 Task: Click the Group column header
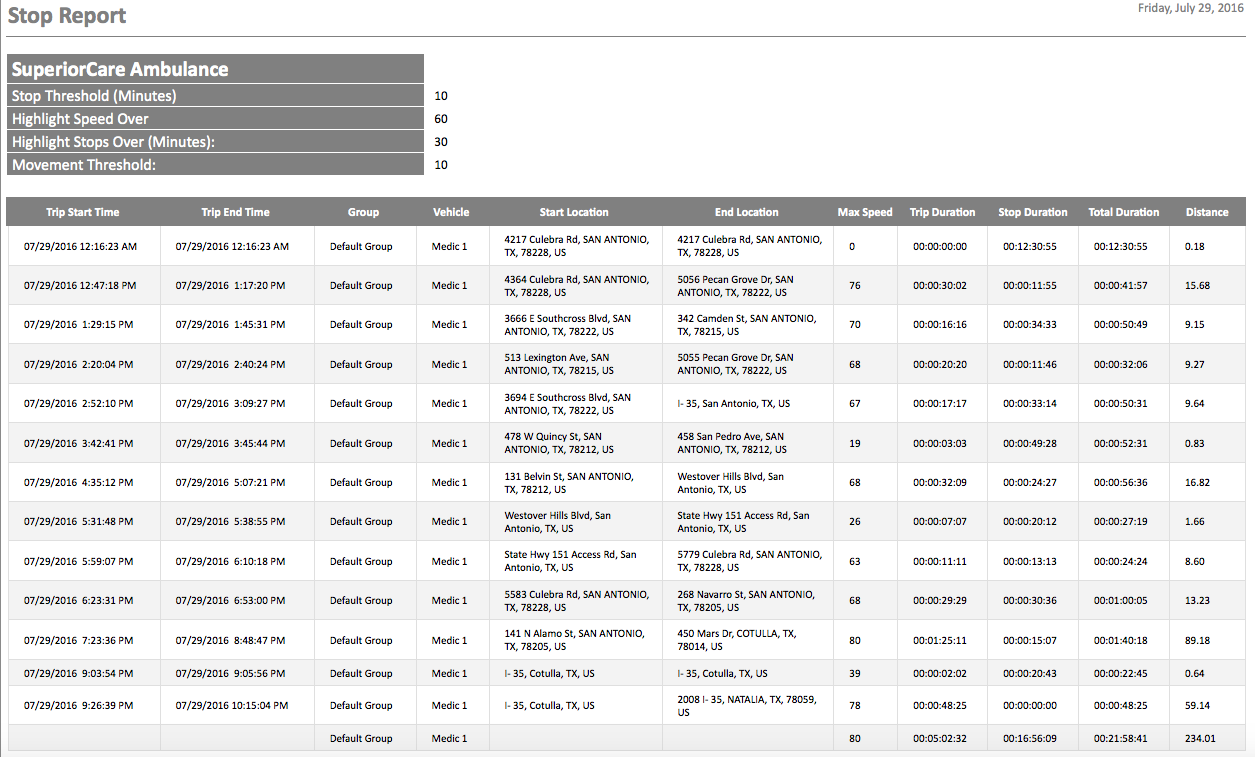363,212
